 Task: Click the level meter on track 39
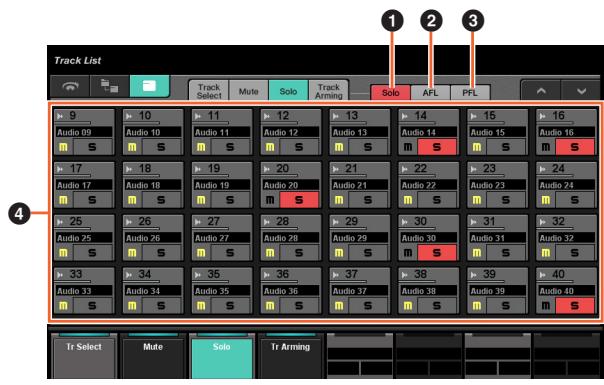coord(487,282)
